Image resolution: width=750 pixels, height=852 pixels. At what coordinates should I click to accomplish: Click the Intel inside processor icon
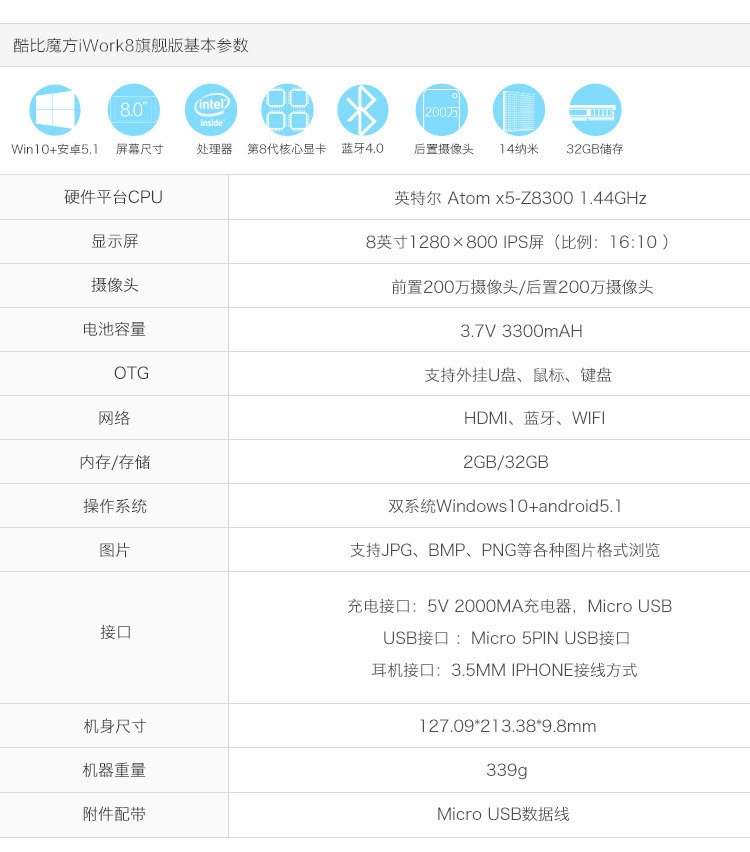[211, 110]
